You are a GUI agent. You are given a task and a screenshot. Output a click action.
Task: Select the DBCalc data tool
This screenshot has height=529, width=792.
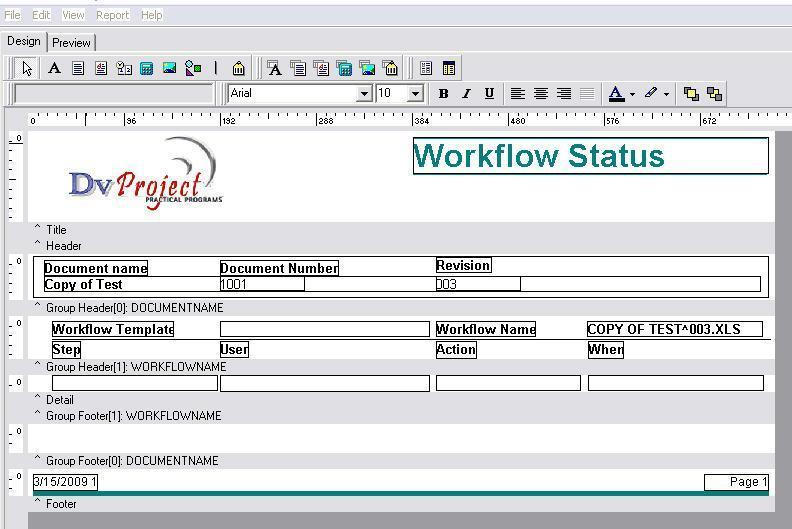pos(344,68)
